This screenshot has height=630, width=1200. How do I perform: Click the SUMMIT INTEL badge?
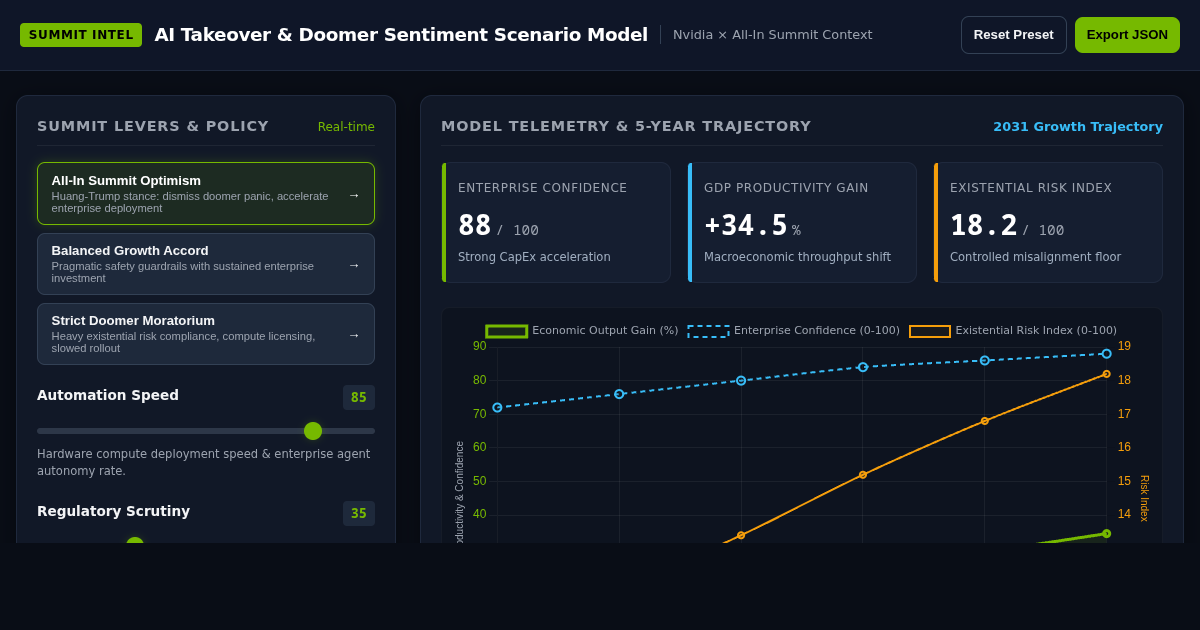click(x=81, y=35)
